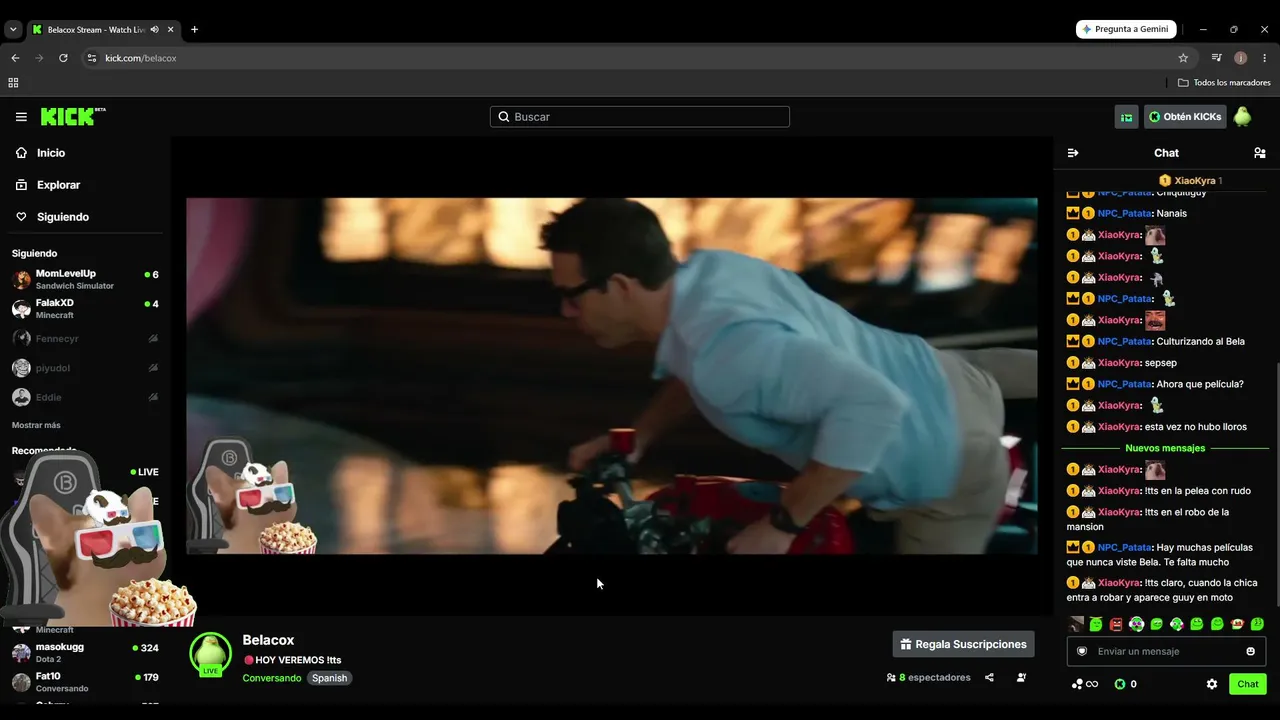Screen dimensions: 1280x720
Task: Open masokugg recommended channel
Action: (85, 653)
